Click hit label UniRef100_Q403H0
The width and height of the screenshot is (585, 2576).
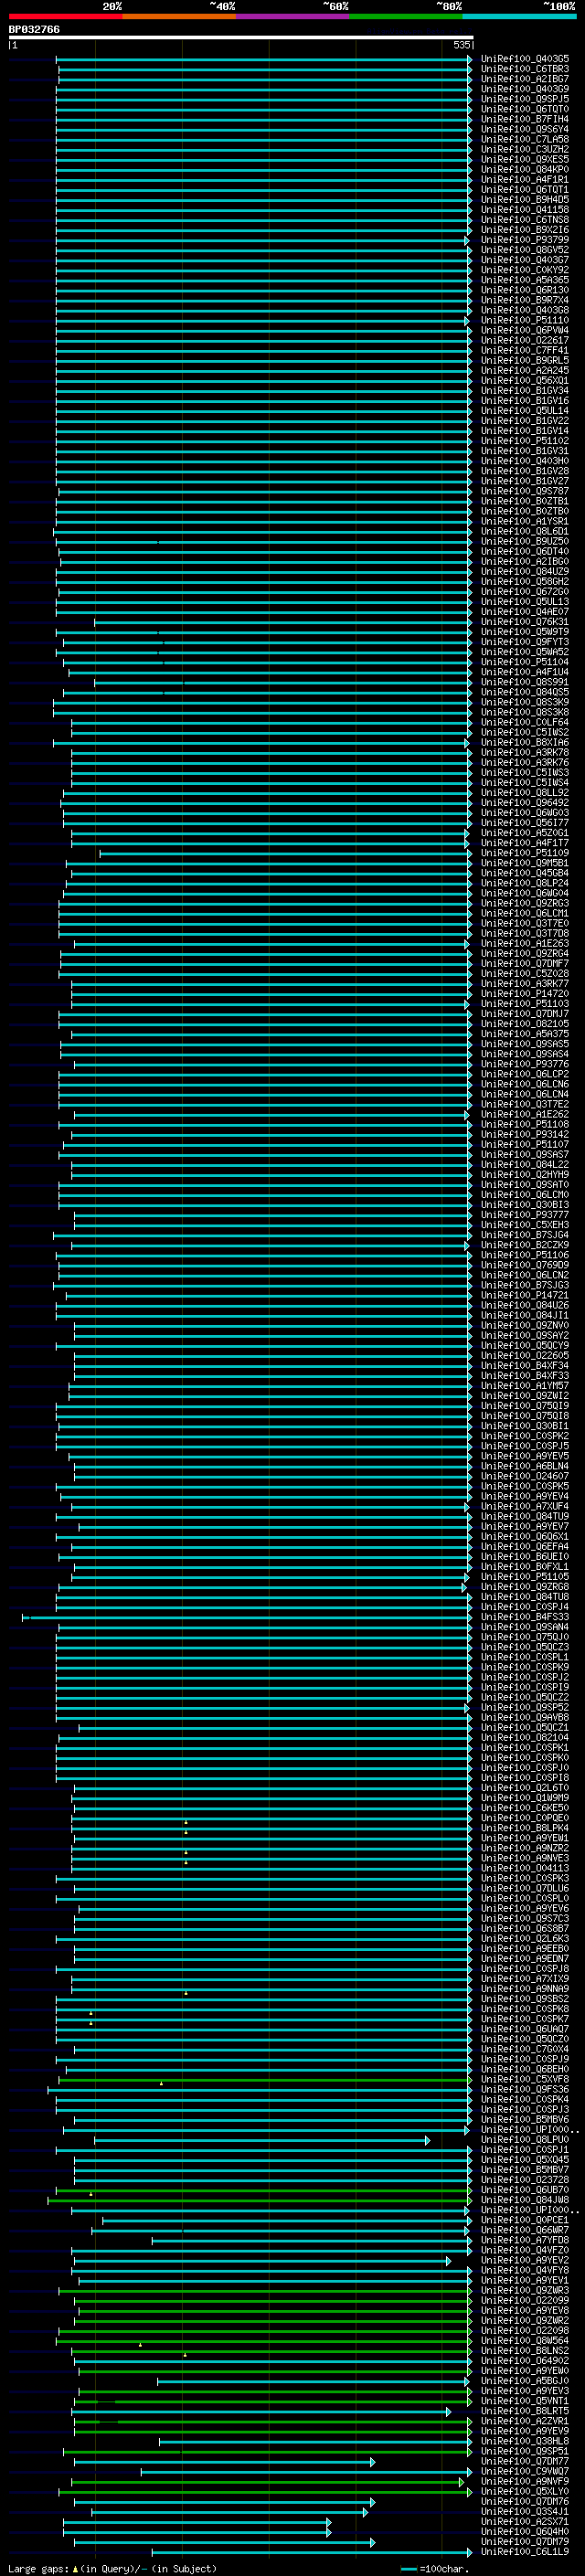point(524,461)
